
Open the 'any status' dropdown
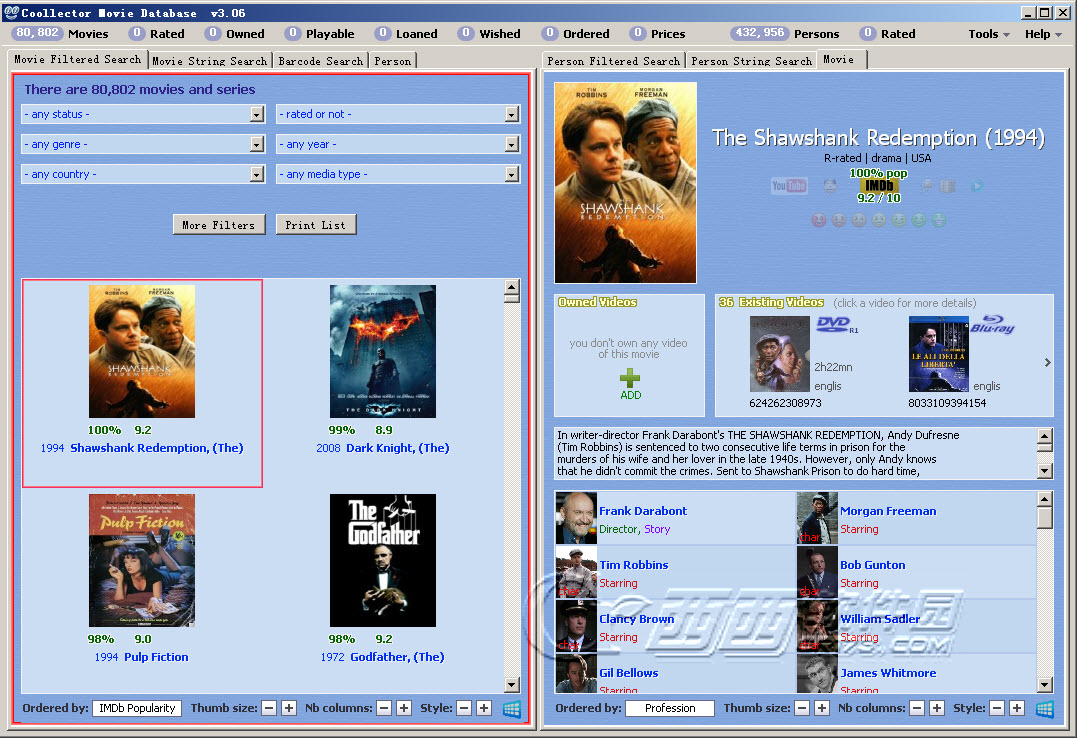click(x=143, y=114)
